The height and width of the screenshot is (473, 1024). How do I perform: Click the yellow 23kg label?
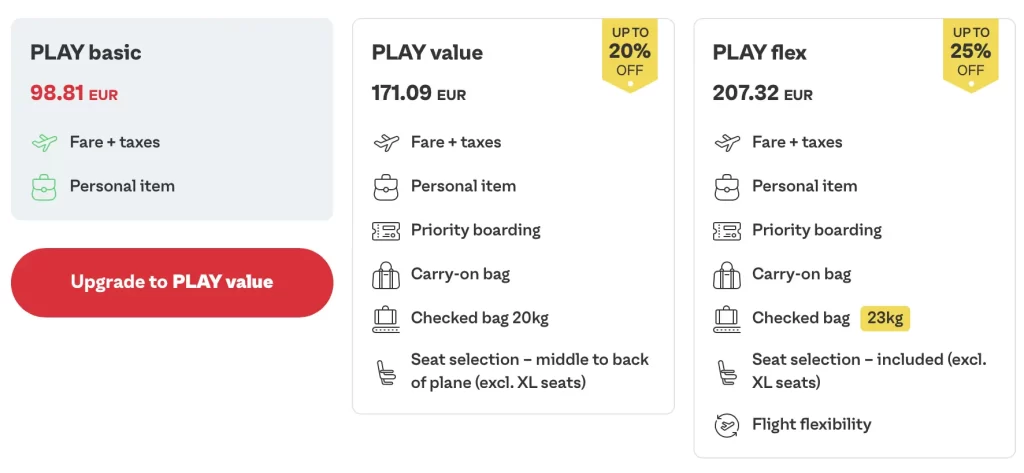[885, 318]
